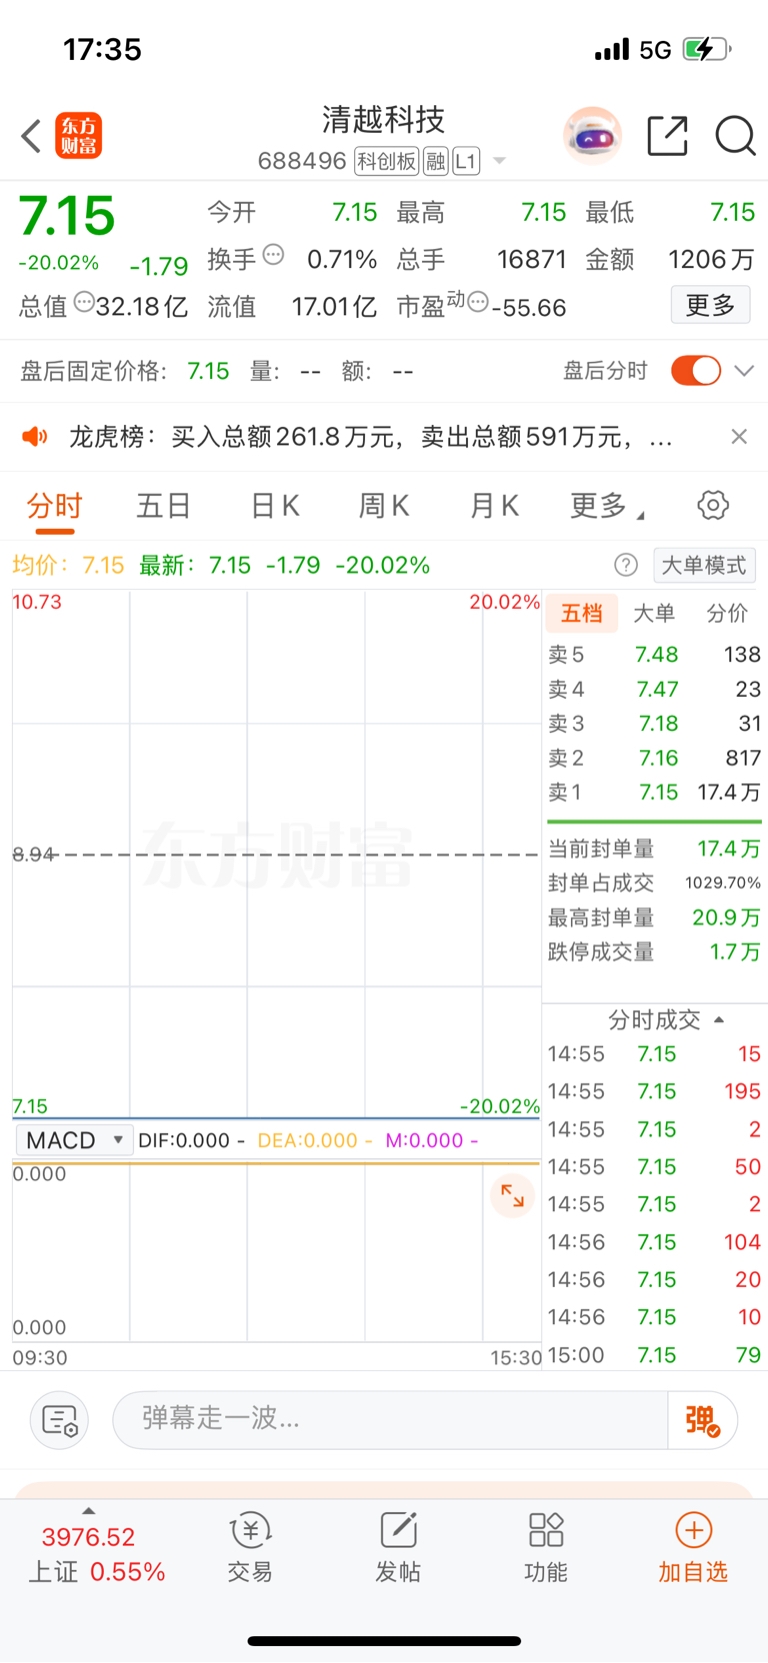This screenshot has height=1663, width=768.
Task: Tap the 清越科技 stock title
Action: 383,120
